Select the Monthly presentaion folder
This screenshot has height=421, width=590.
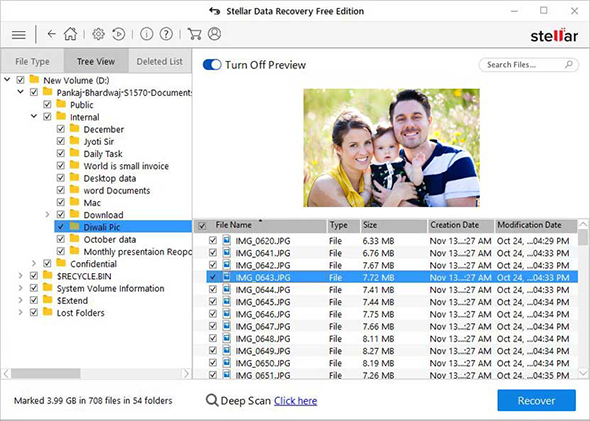click(137, 251)
